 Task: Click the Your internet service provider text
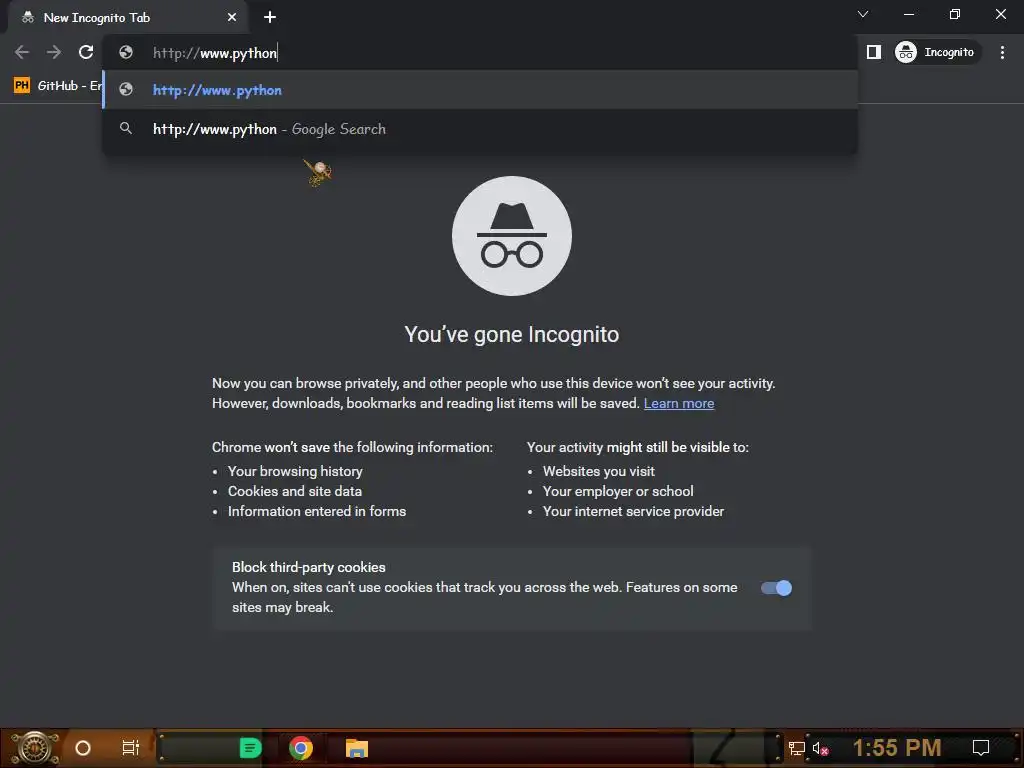point(633,511)
